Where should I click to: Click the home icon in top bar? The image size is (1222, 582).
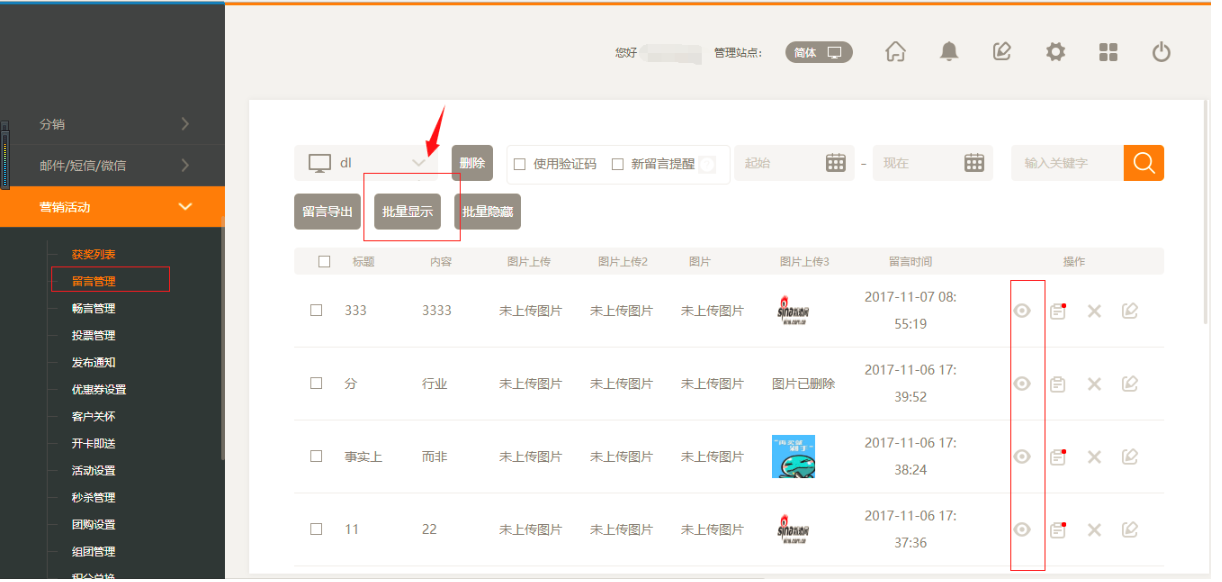895,52
